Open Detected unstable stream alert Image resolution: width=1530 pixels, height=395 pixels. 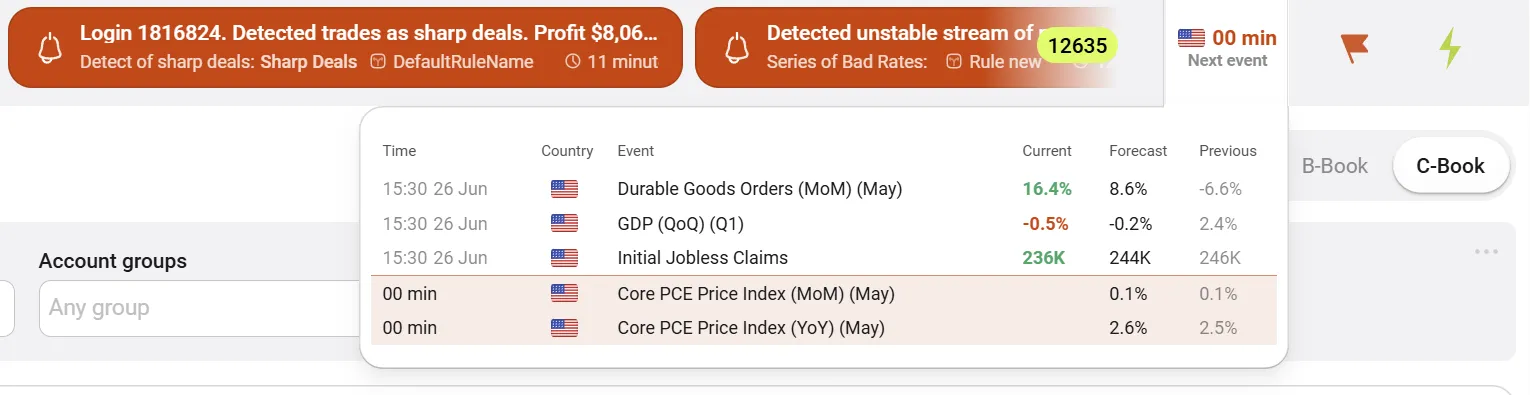(905, 47)
